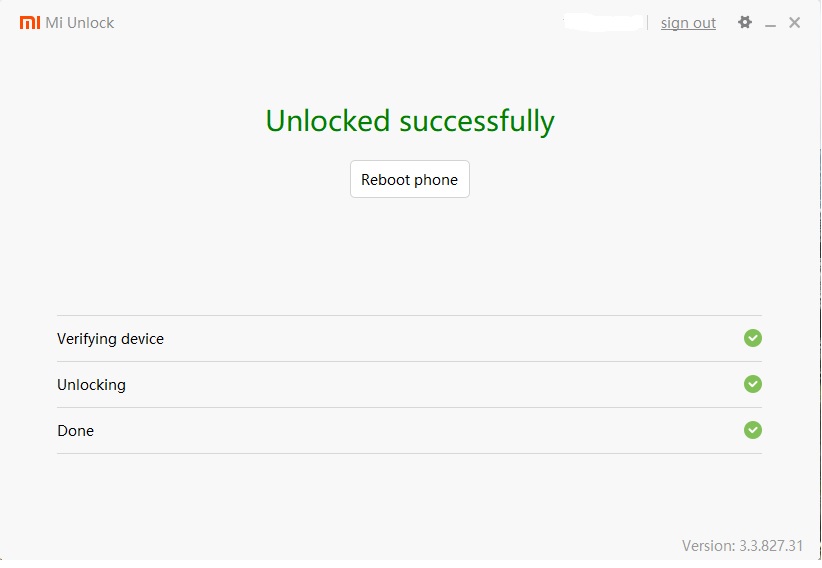Select the Unlocking step label

click(91, 385)
